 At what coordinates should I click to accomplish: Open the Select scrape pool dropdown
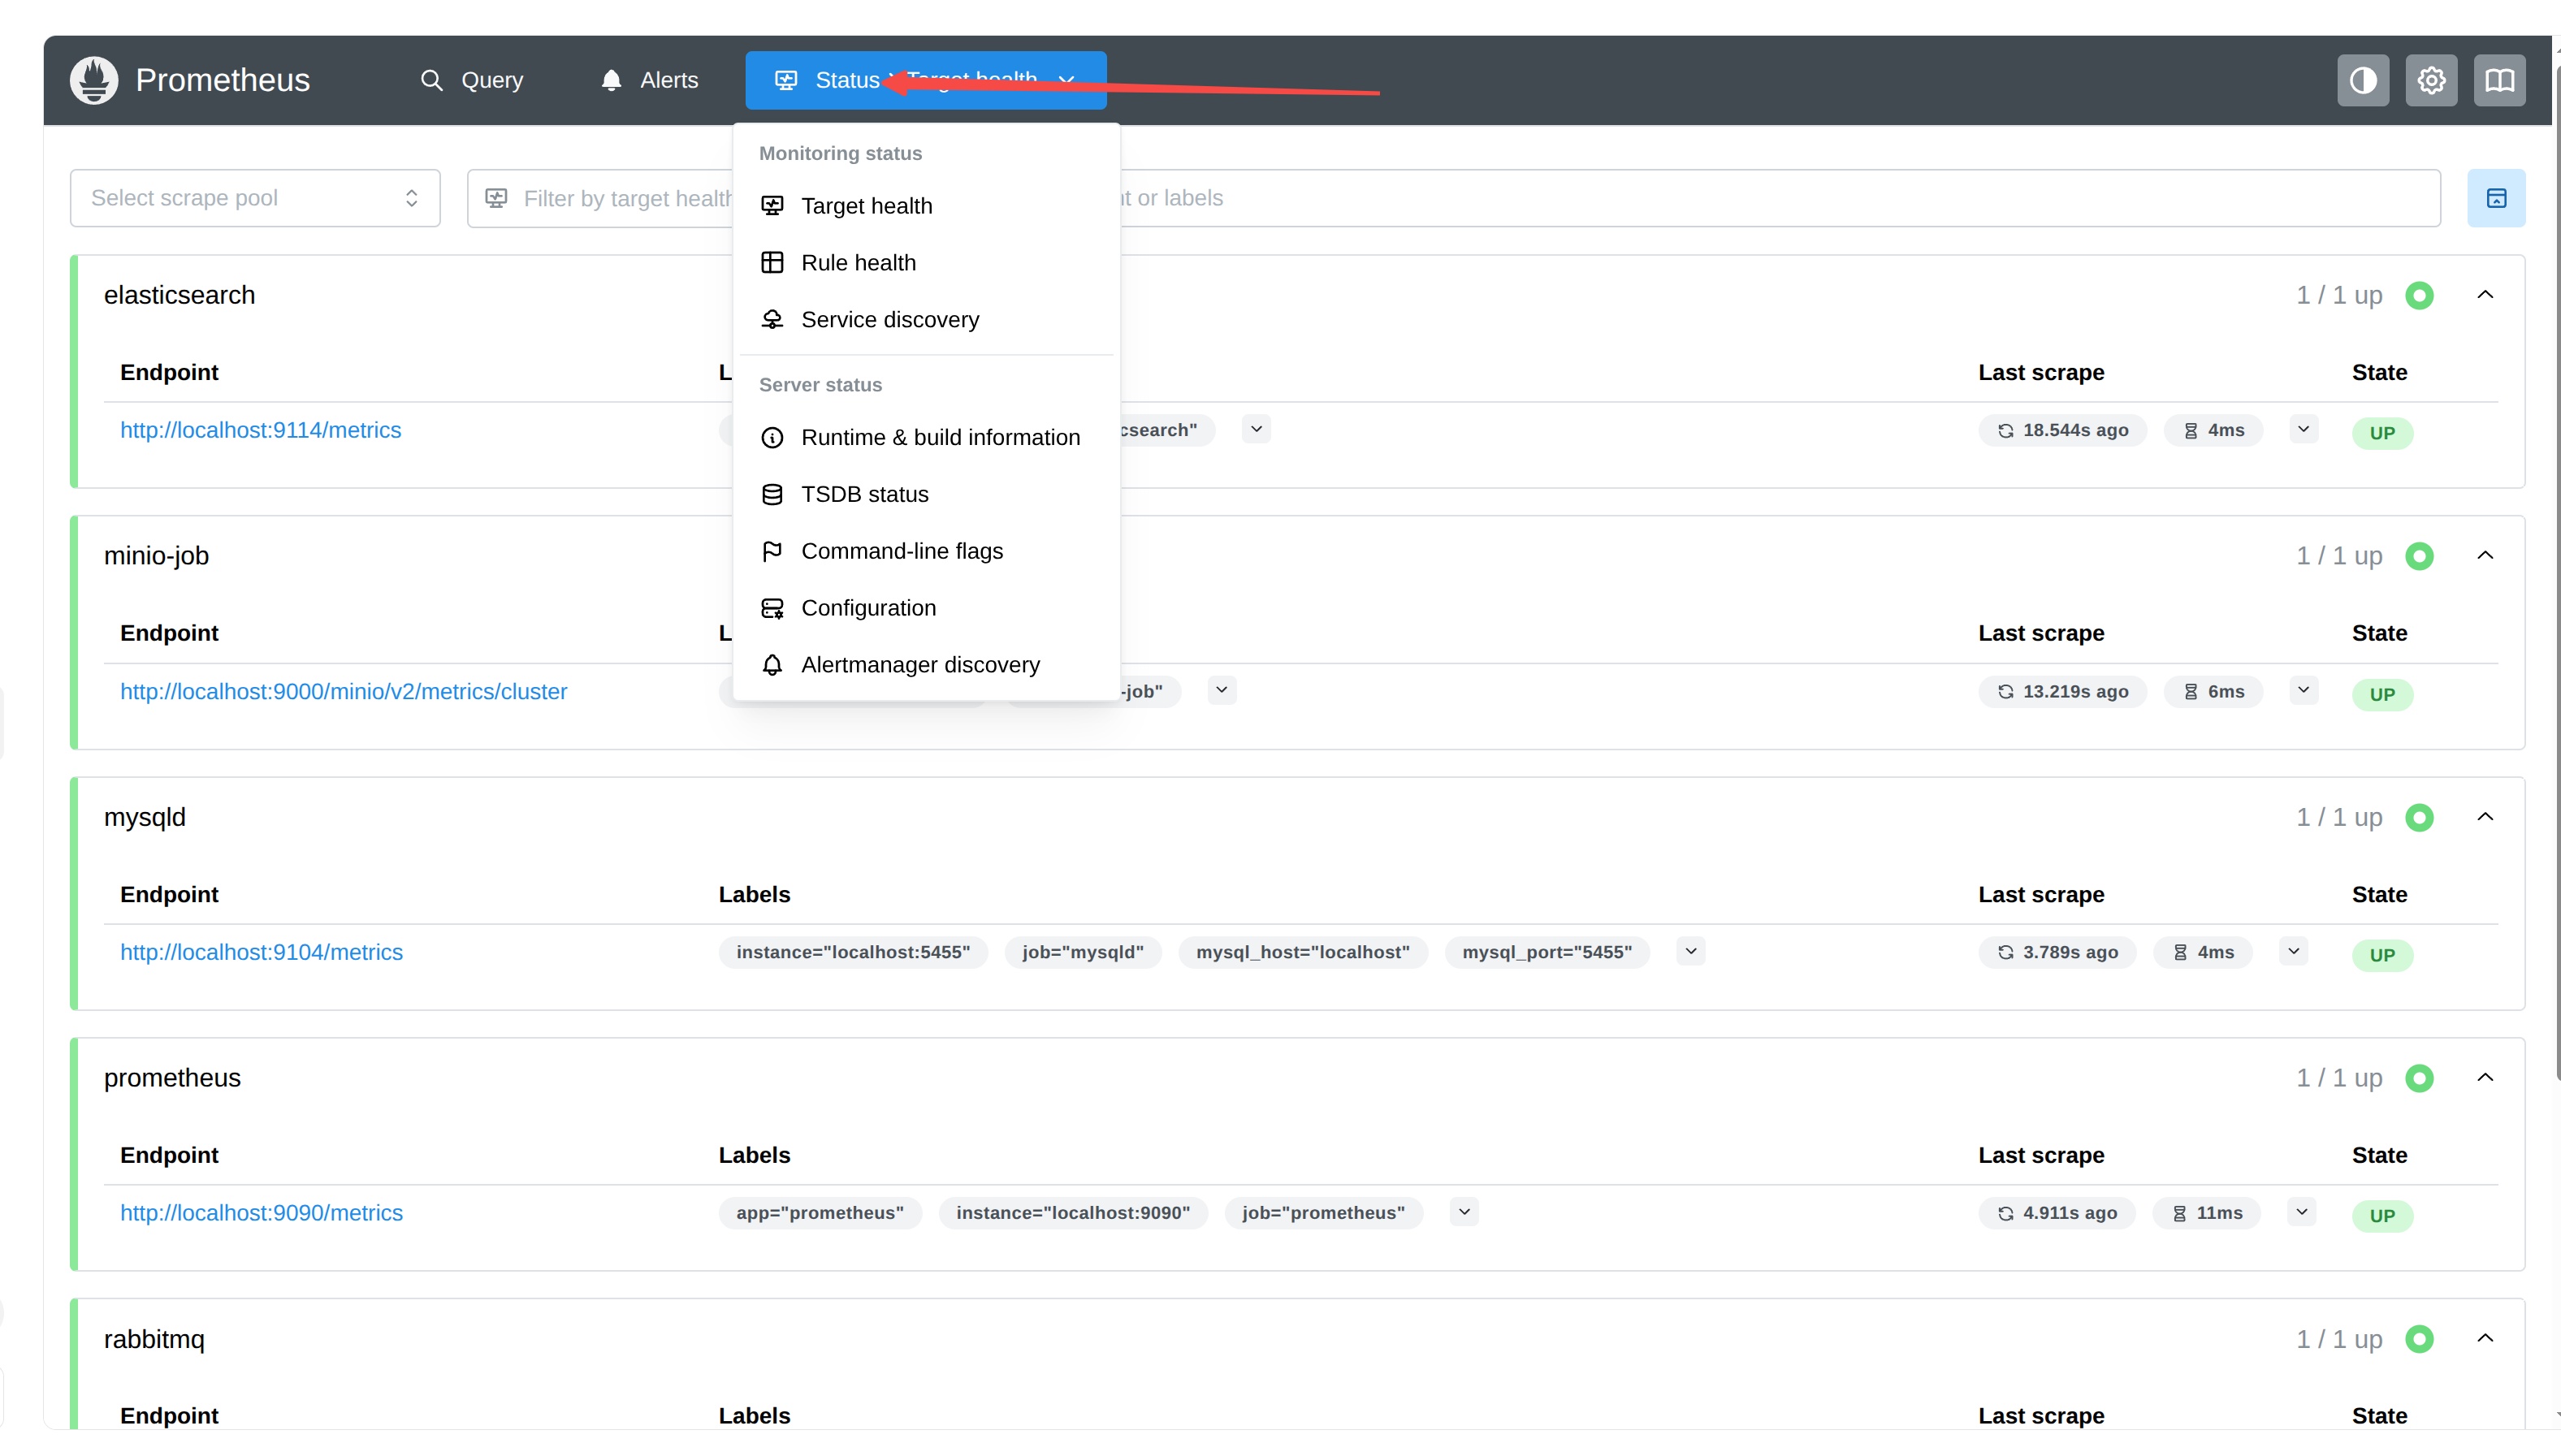[255, 198]
